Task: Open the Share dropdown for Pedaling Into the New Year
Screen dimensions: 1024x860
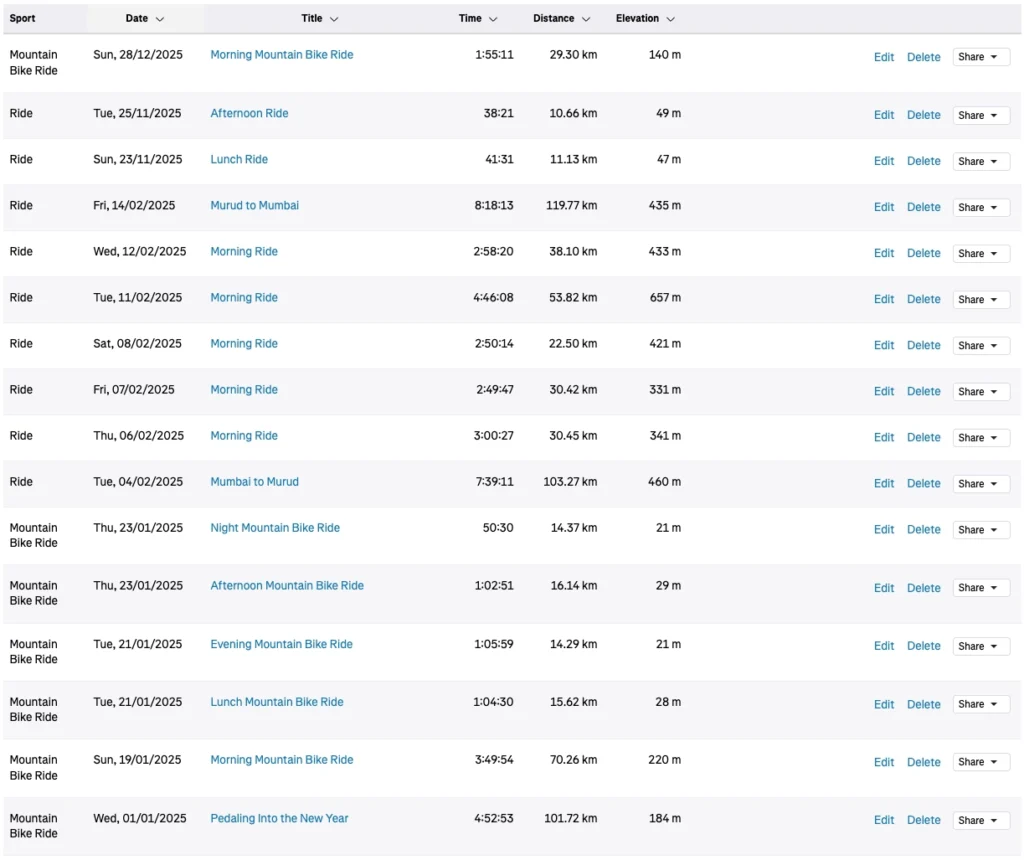Action: (x=980, y=820)
